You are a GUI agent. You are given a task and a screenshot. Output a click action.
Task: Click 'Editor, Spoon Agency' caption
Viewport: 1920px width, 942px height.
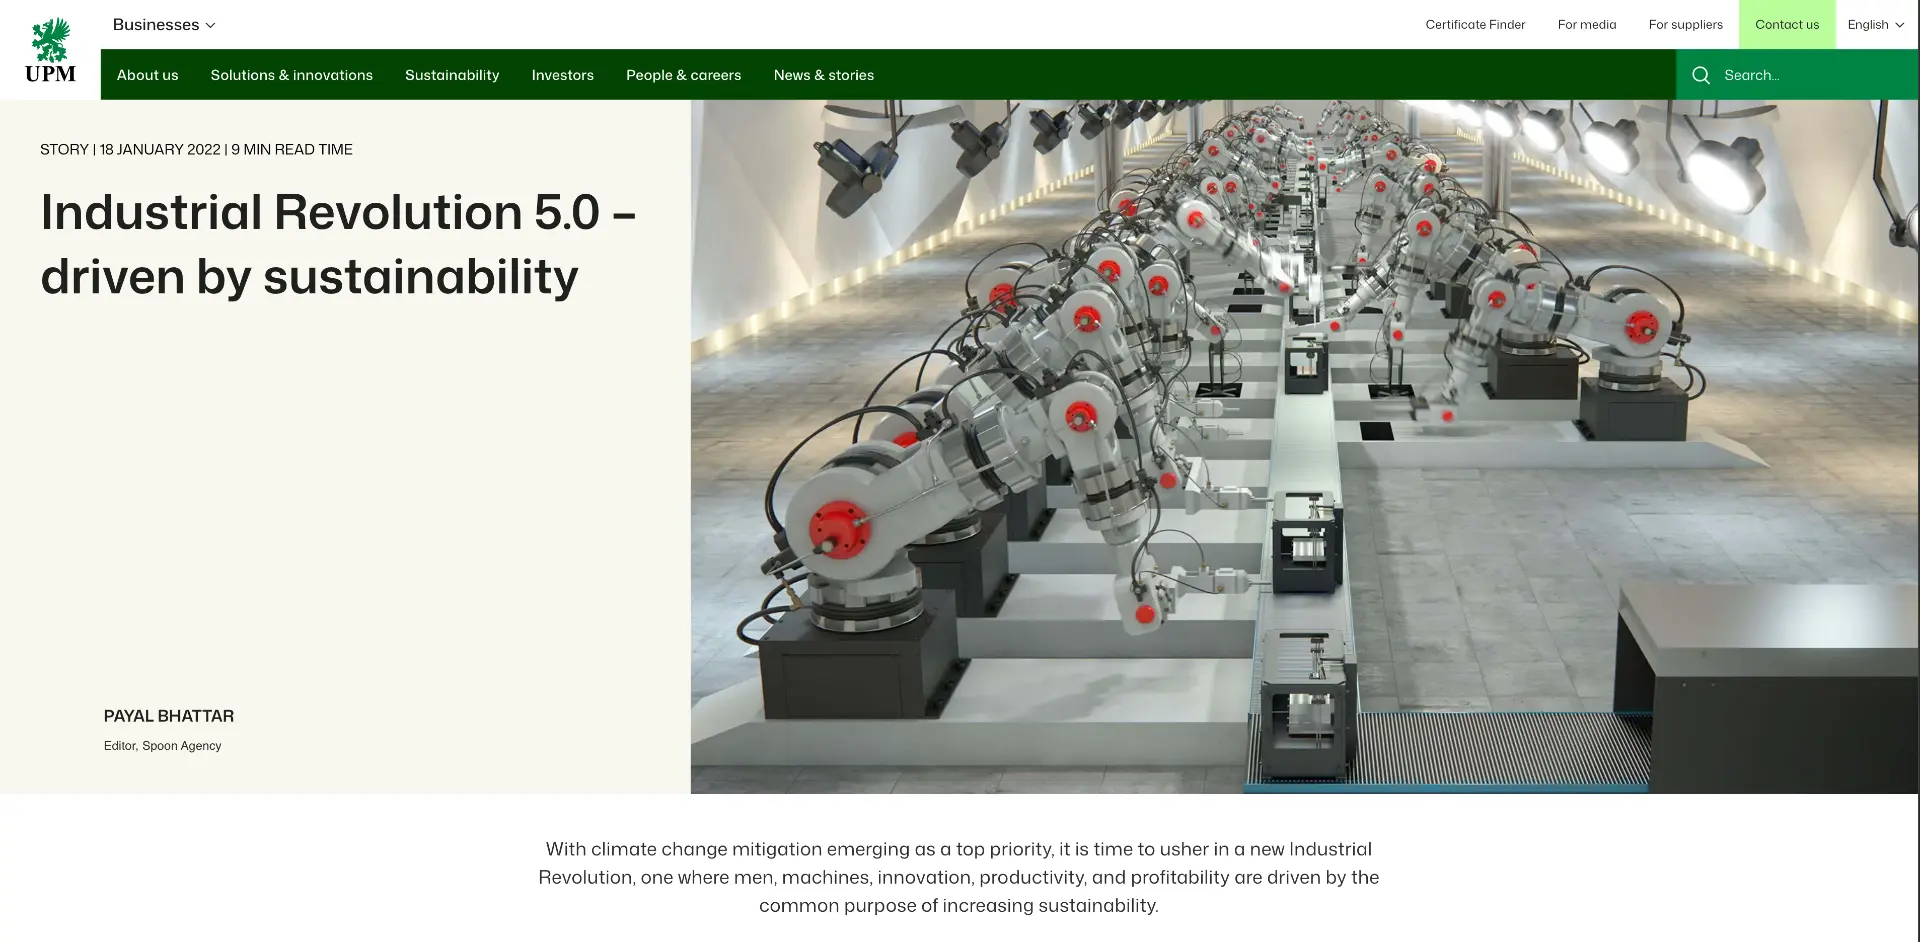tap(162, 746)
